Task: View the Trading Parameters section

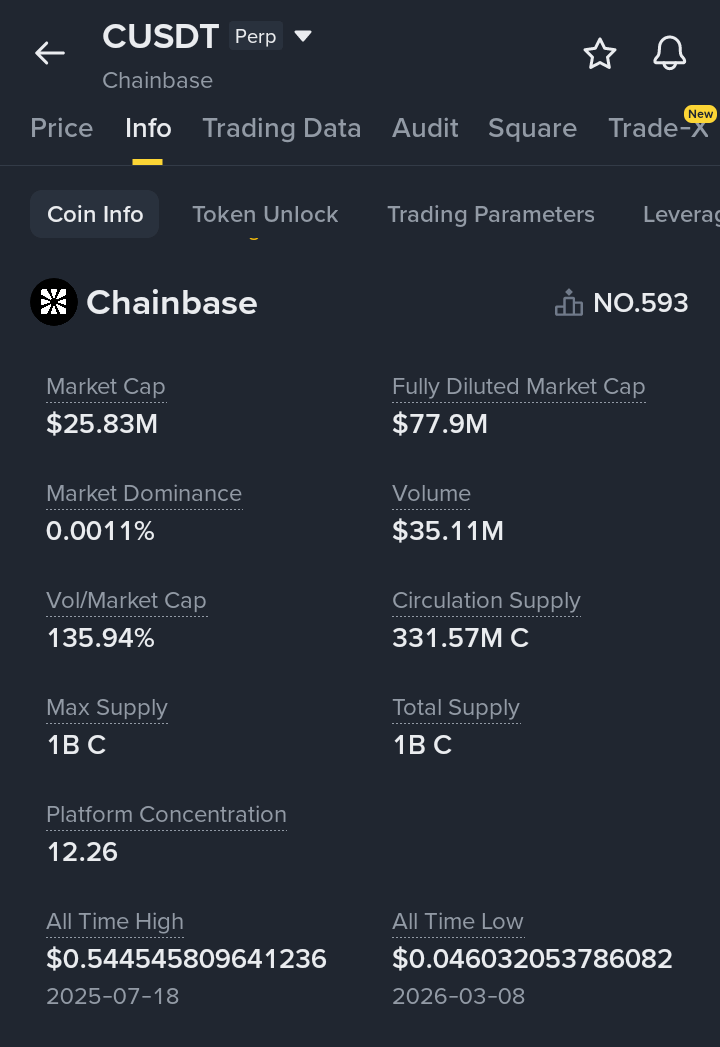Action: tap(490, 214)
